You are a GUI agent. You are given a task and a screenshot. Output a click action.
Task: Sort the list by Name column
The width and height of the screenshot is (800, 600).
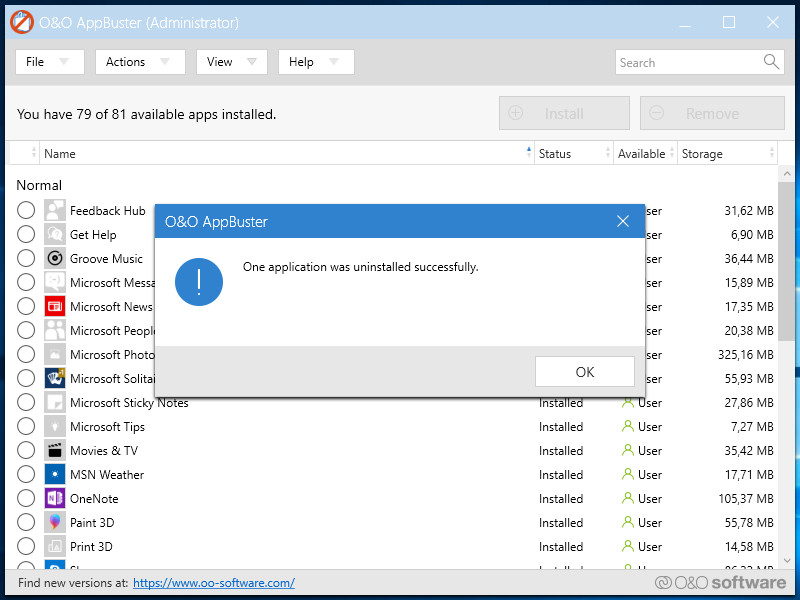pyautogui.click(x=287, y=153)
